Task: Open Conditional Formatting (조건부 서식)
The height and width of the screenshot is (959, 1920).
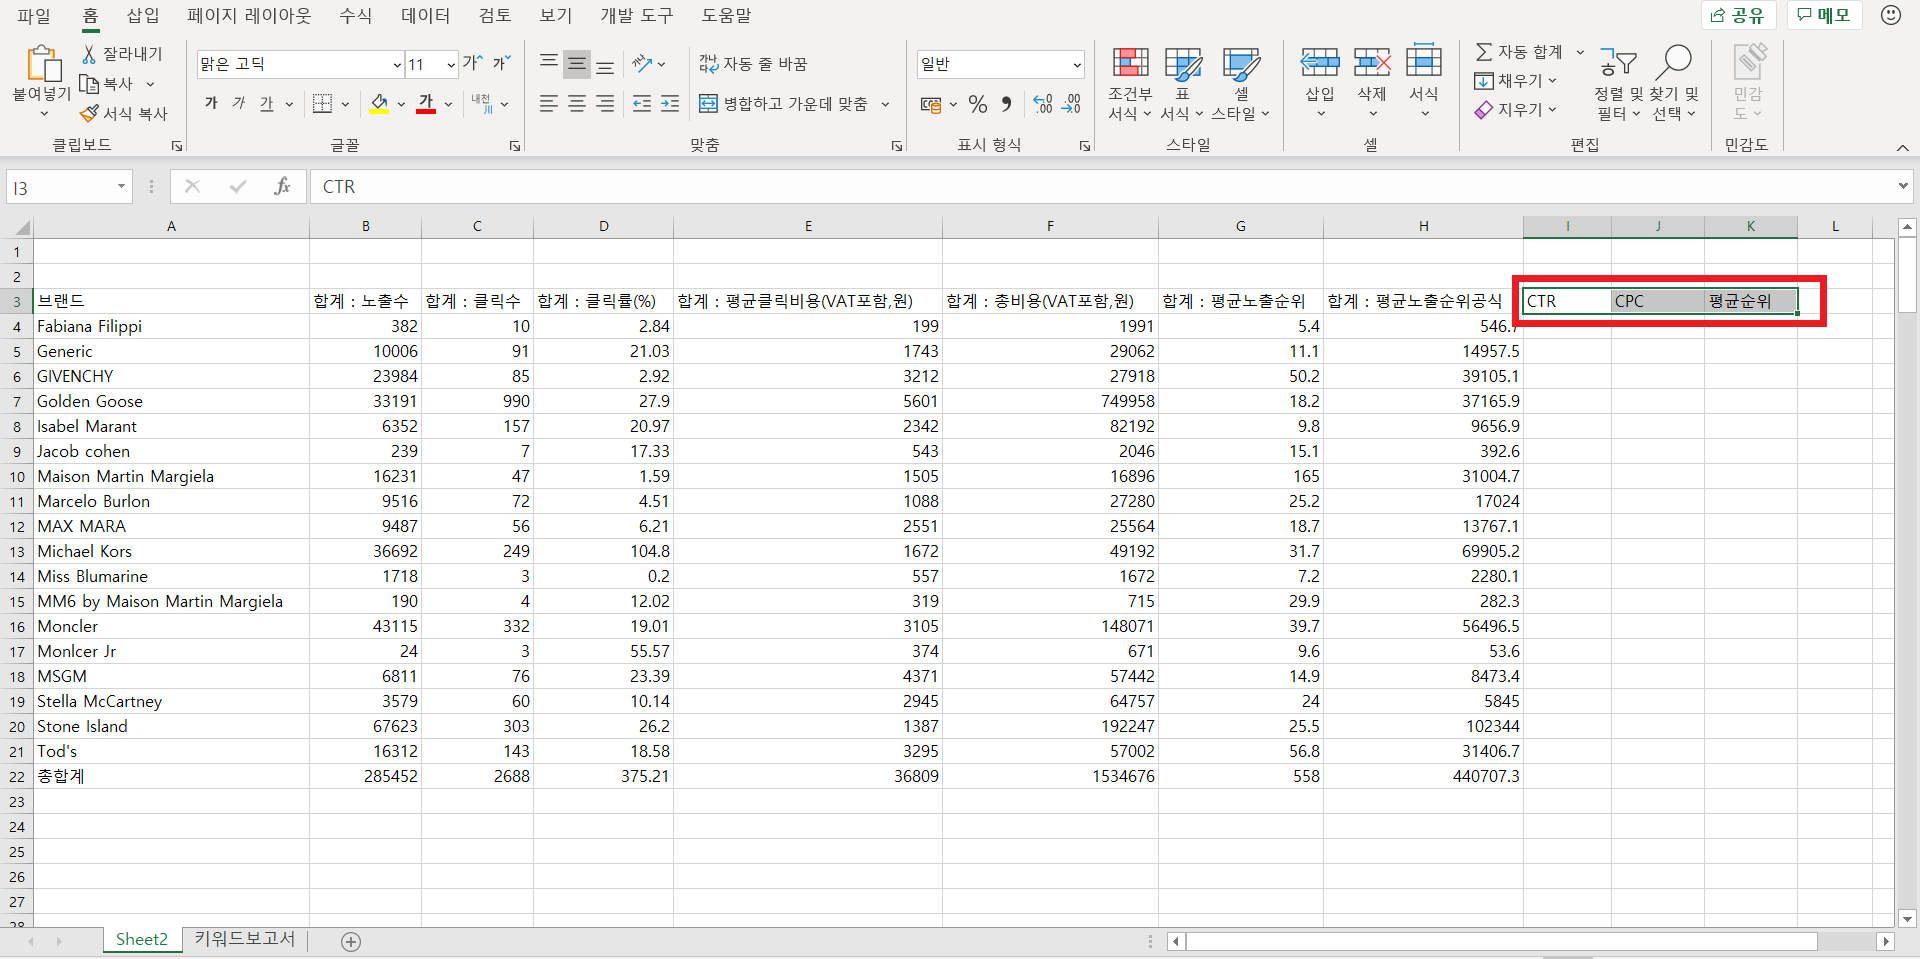Action: [x=1130, y=85]
